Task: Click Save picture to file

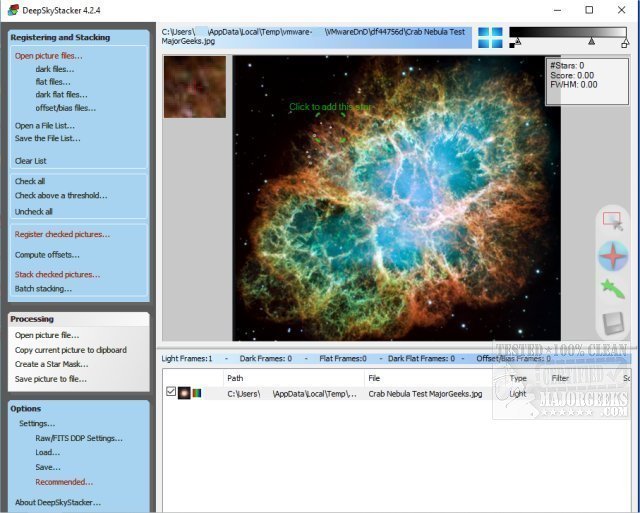Action: (51, 379)
